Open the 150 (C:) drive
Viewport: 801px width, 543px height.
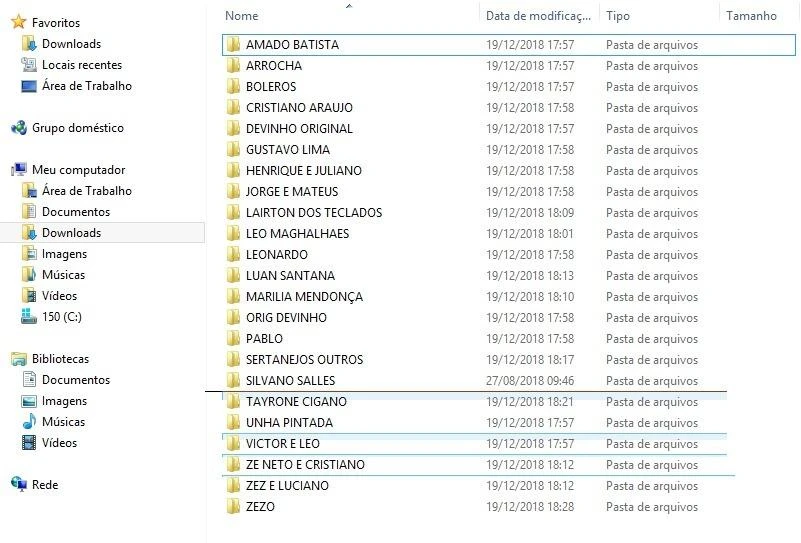(51, 317)
